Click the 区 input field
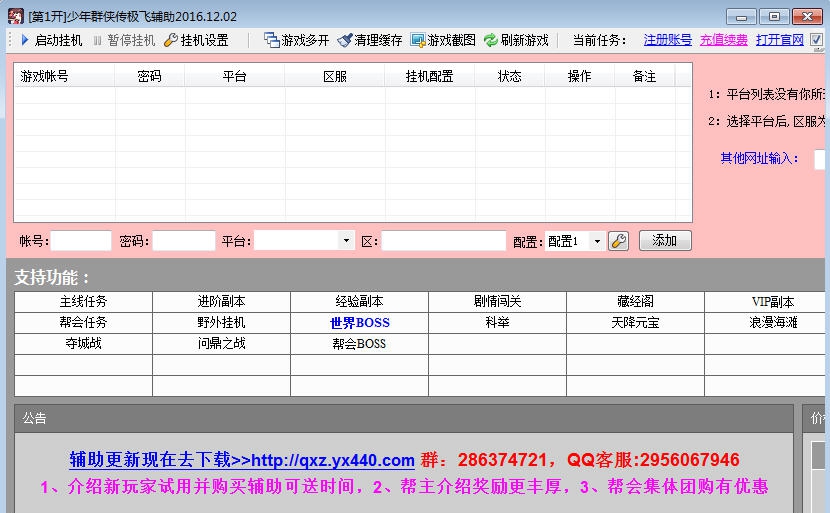 point(444,241)
